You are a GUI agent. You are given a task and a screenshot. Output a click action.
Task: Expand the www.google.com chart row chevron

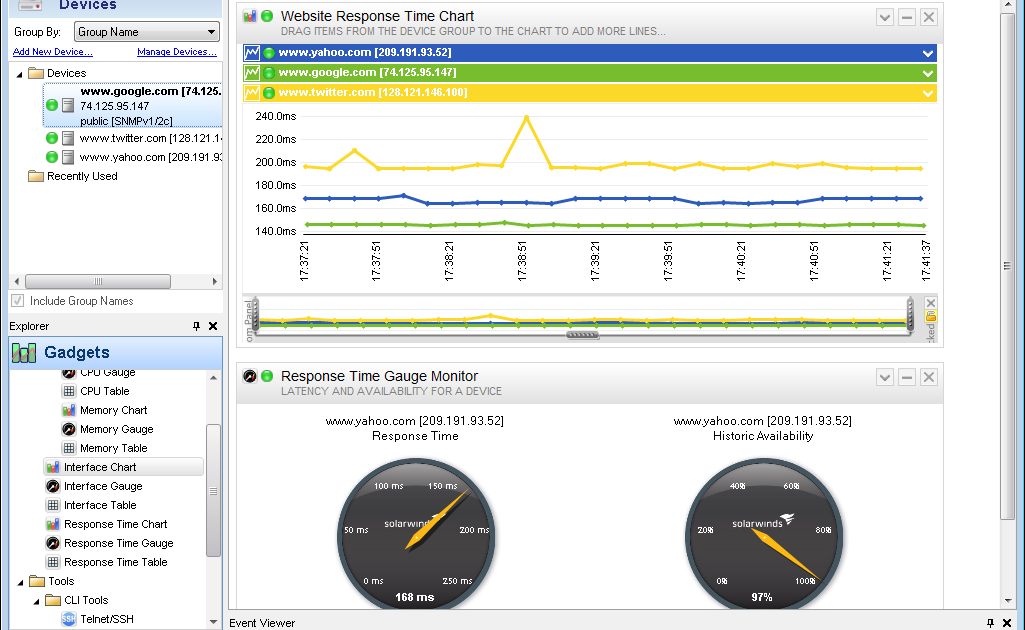928,73
